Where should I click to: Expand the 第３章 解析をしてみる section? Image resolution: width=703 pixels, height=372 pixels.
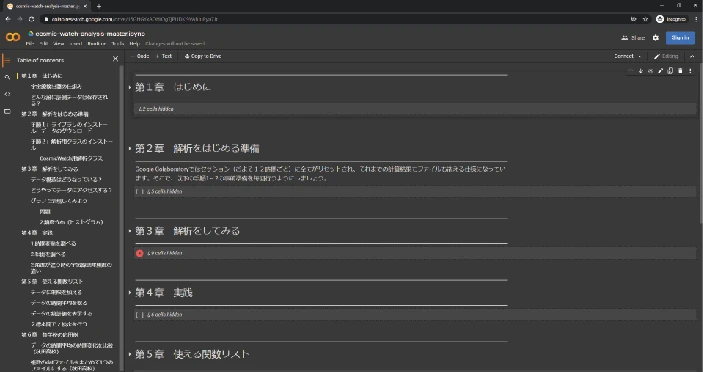pos(130,231)
